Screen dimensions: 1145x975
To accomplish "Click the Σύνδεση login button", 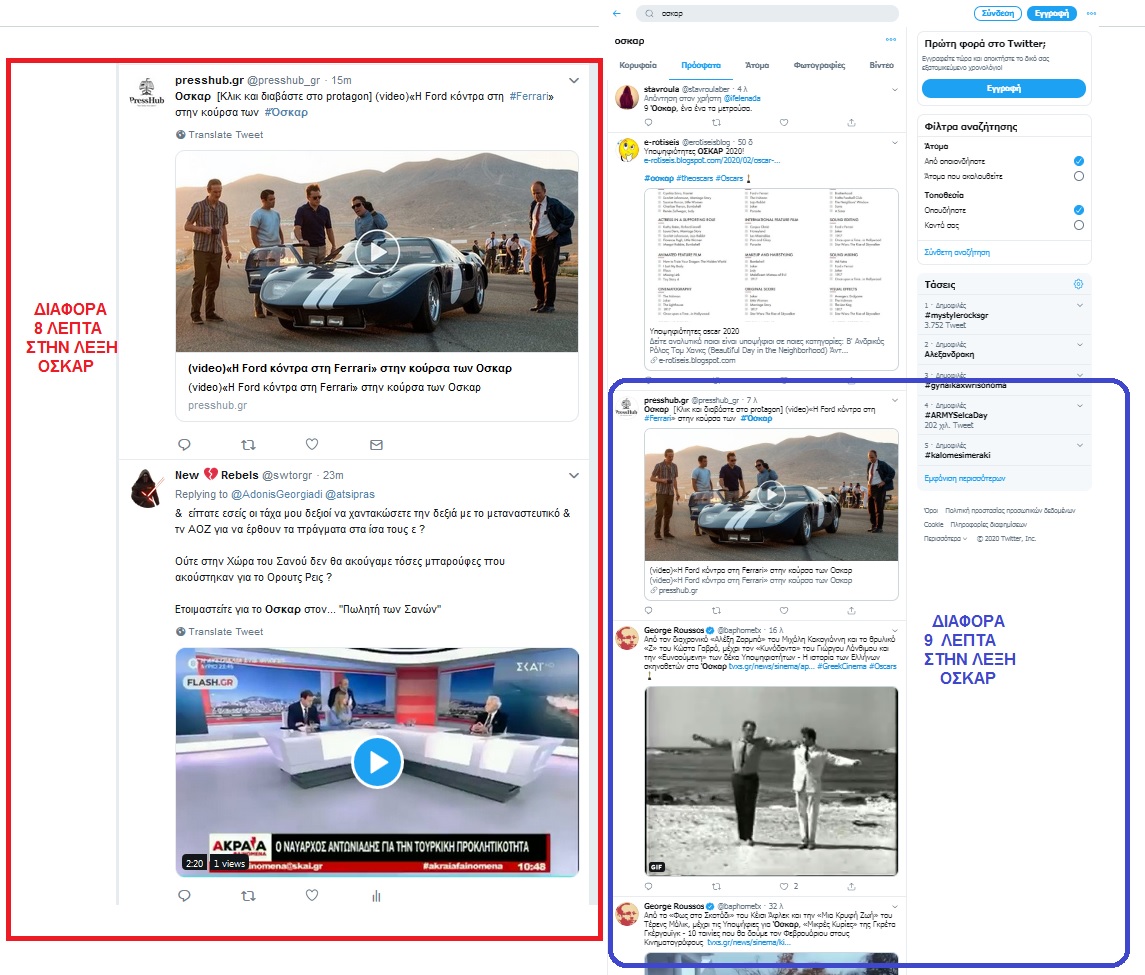I will point(997,13).
